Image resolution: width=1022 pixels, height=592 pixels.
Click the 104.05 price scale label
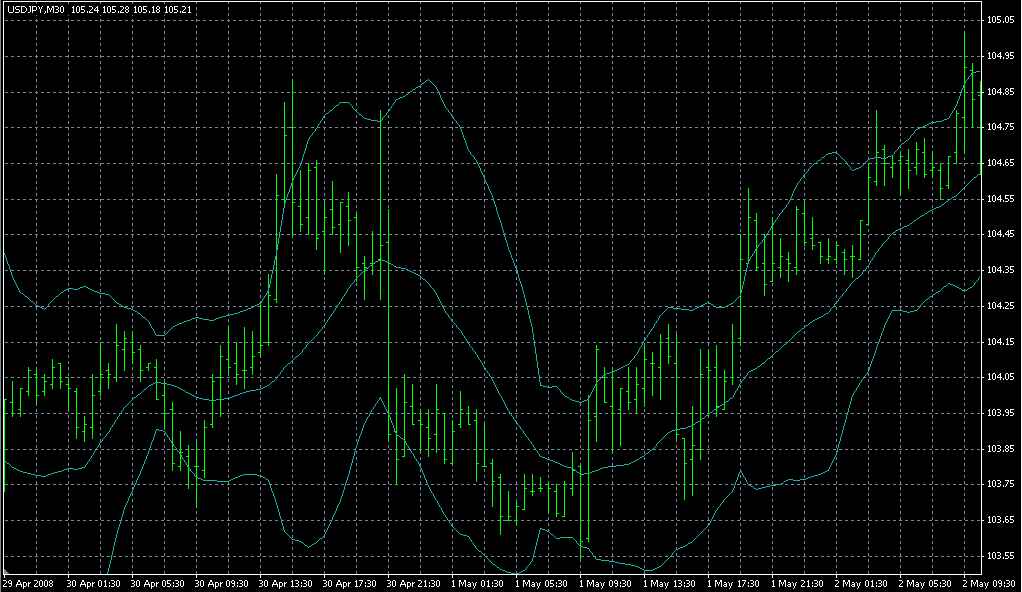coord(1000,377)
